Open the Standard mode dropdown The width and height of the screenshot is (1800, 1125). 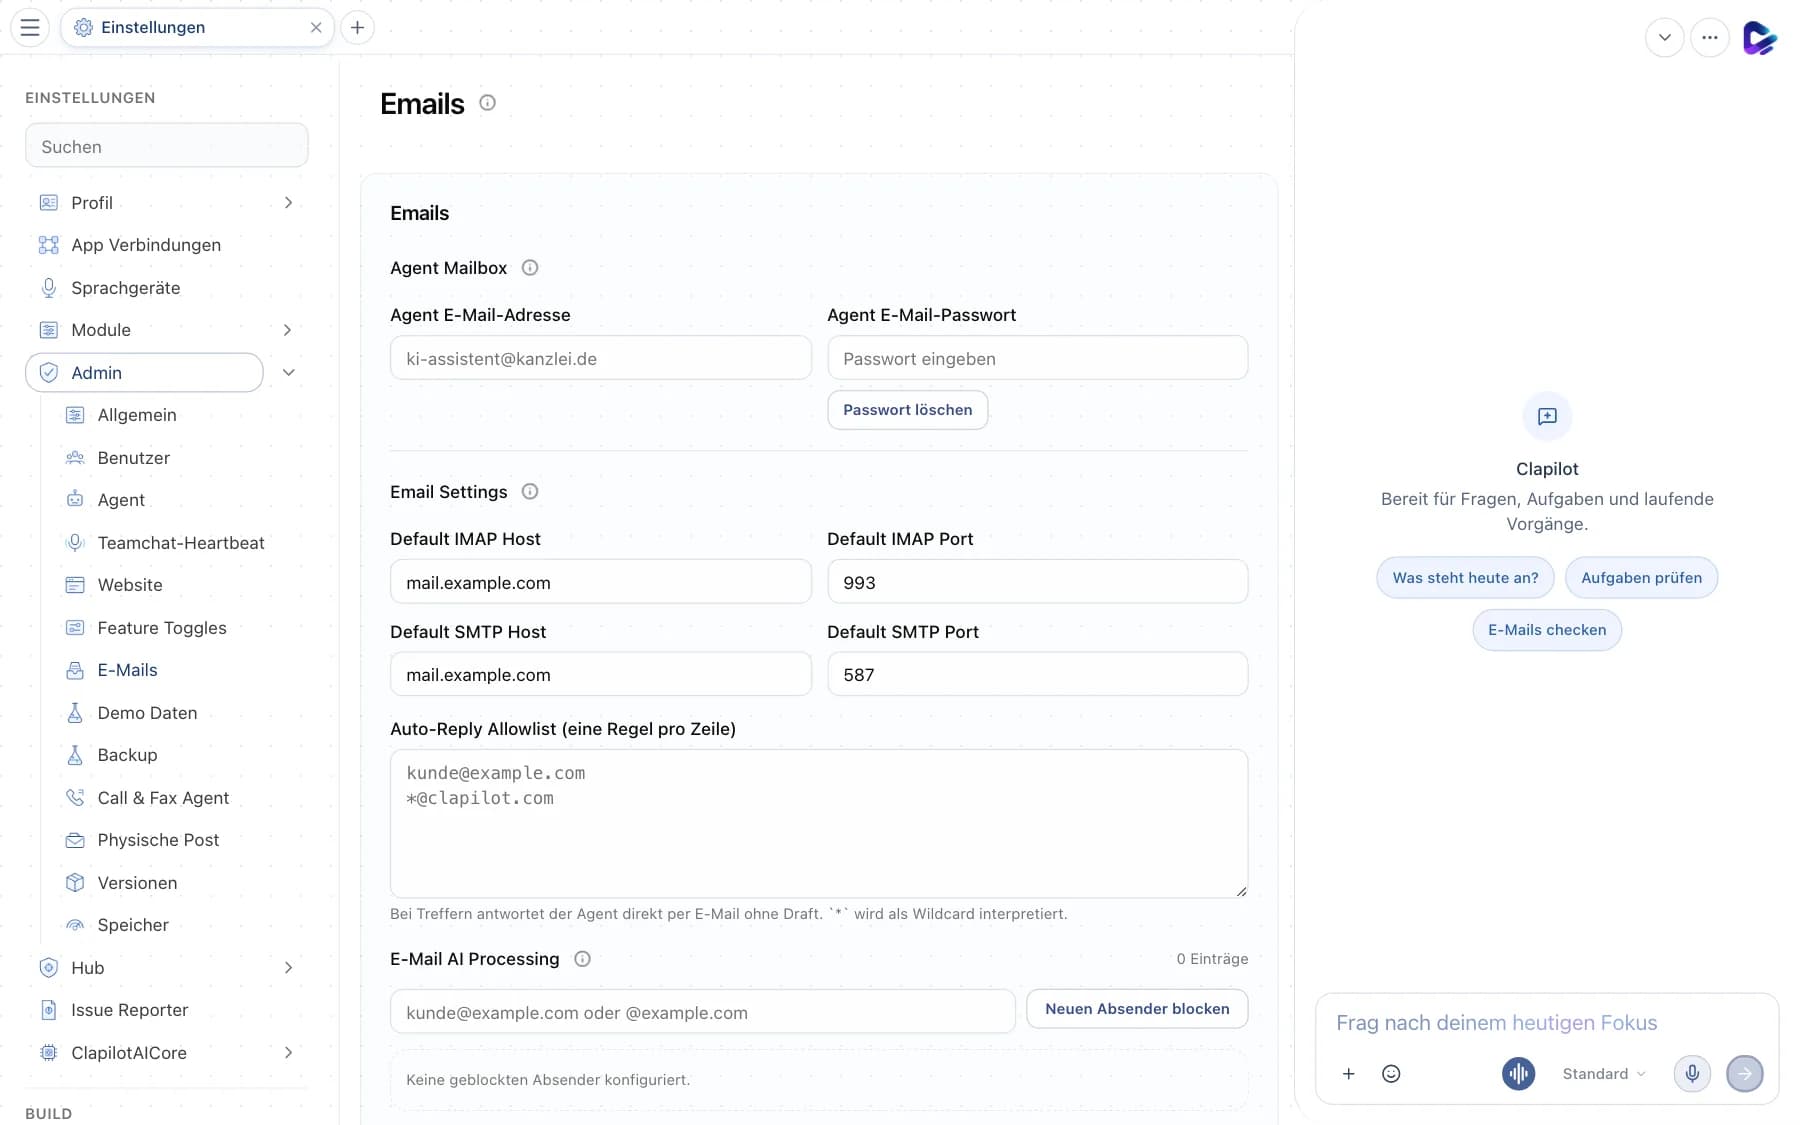pos(1604,1073)
